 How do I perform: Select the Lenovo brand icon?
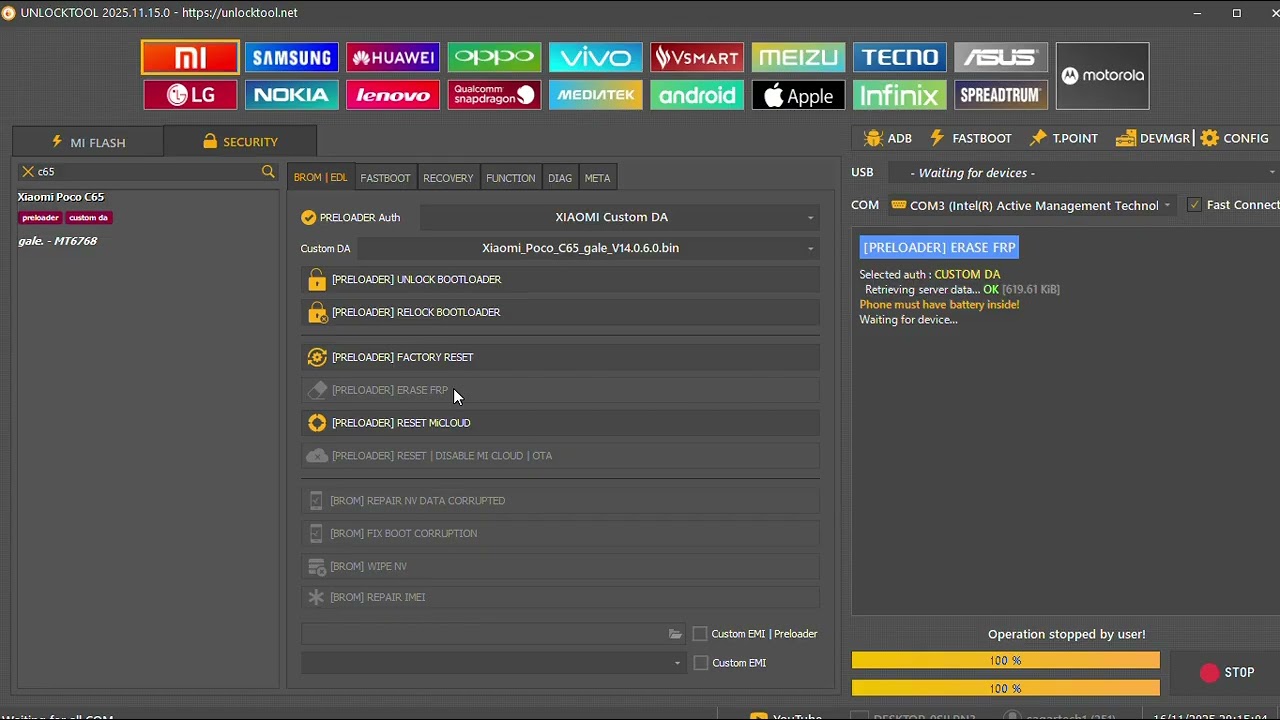(393, 95)
